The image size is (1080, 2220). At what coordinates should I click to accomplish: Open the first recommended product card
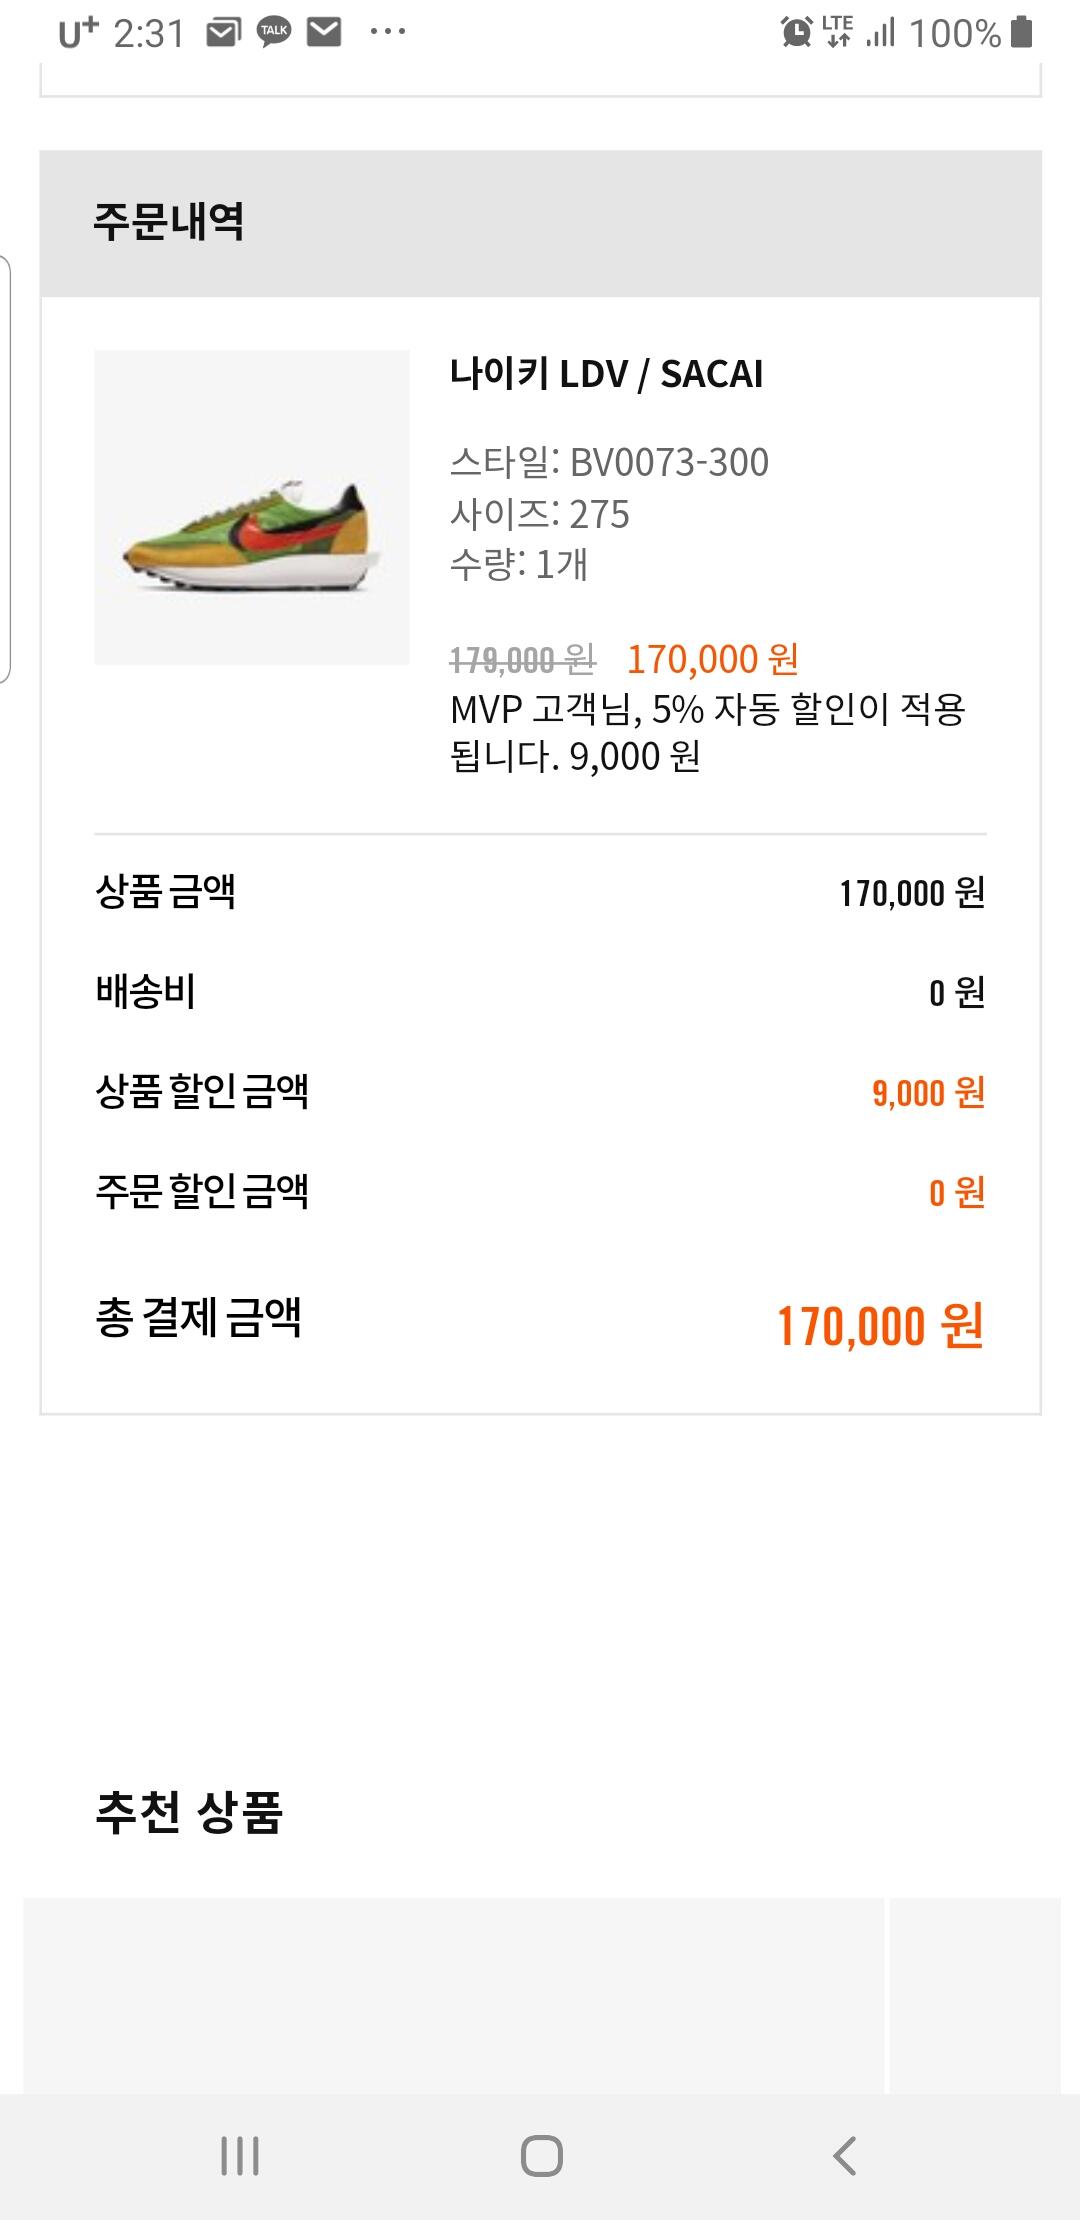[x=453, y=1995]
